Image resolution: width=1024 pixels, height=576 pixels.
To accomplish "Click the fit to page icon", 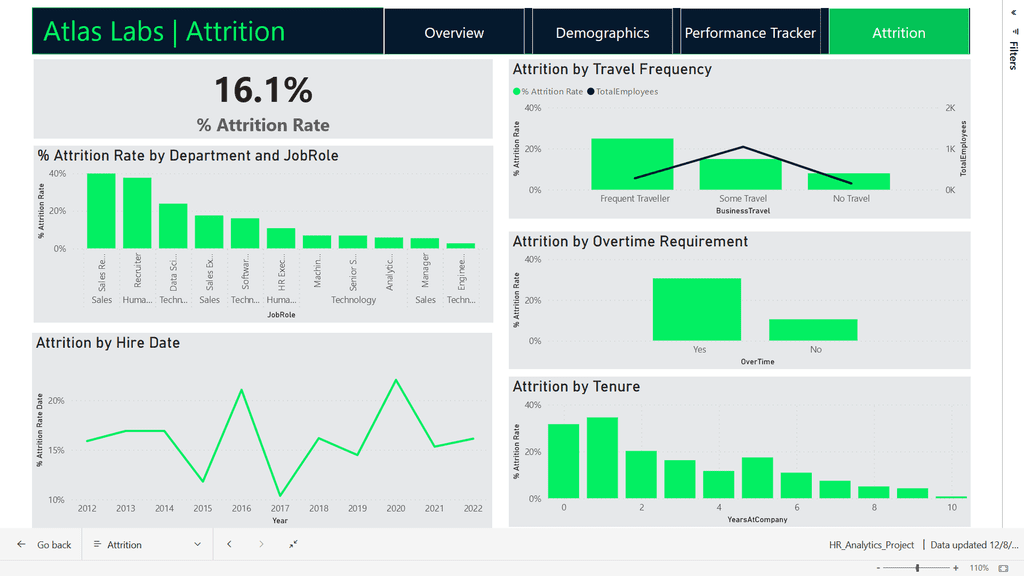I will coord(1003,568).
